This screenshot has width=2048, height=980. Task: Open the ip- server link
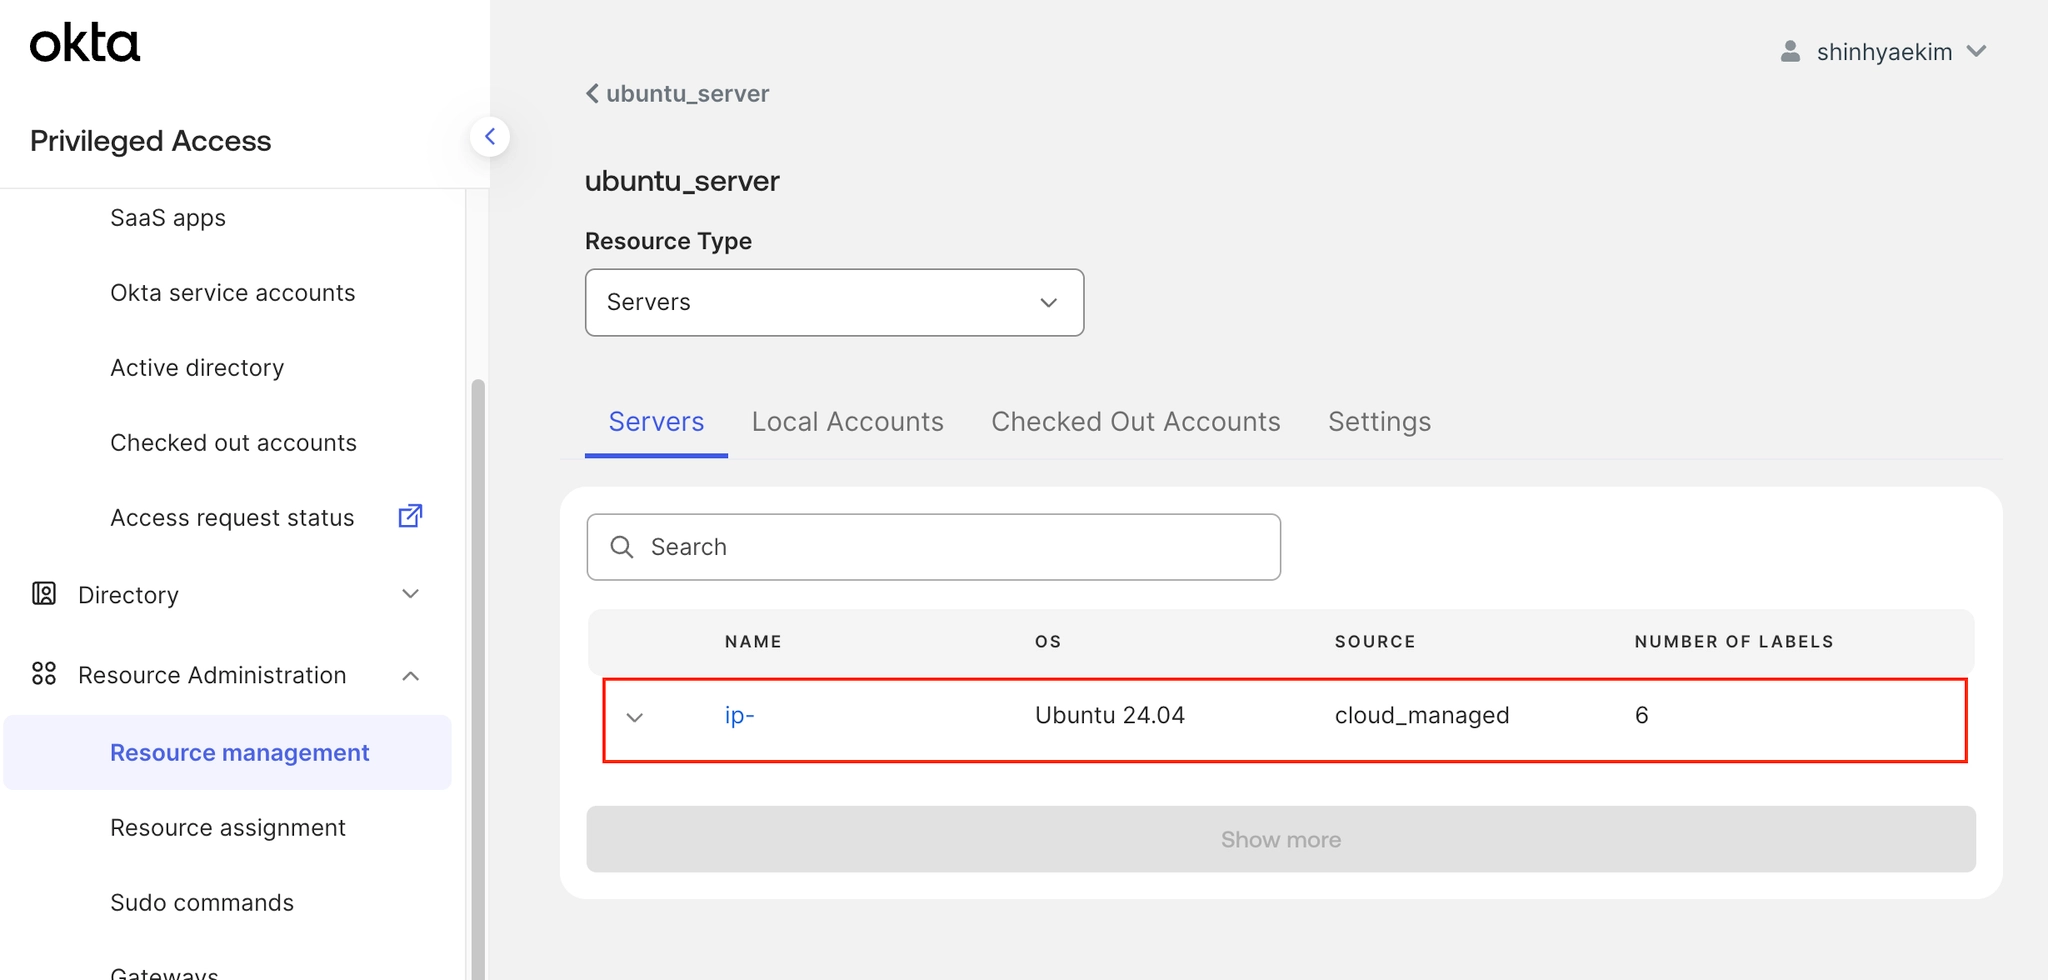739,715
